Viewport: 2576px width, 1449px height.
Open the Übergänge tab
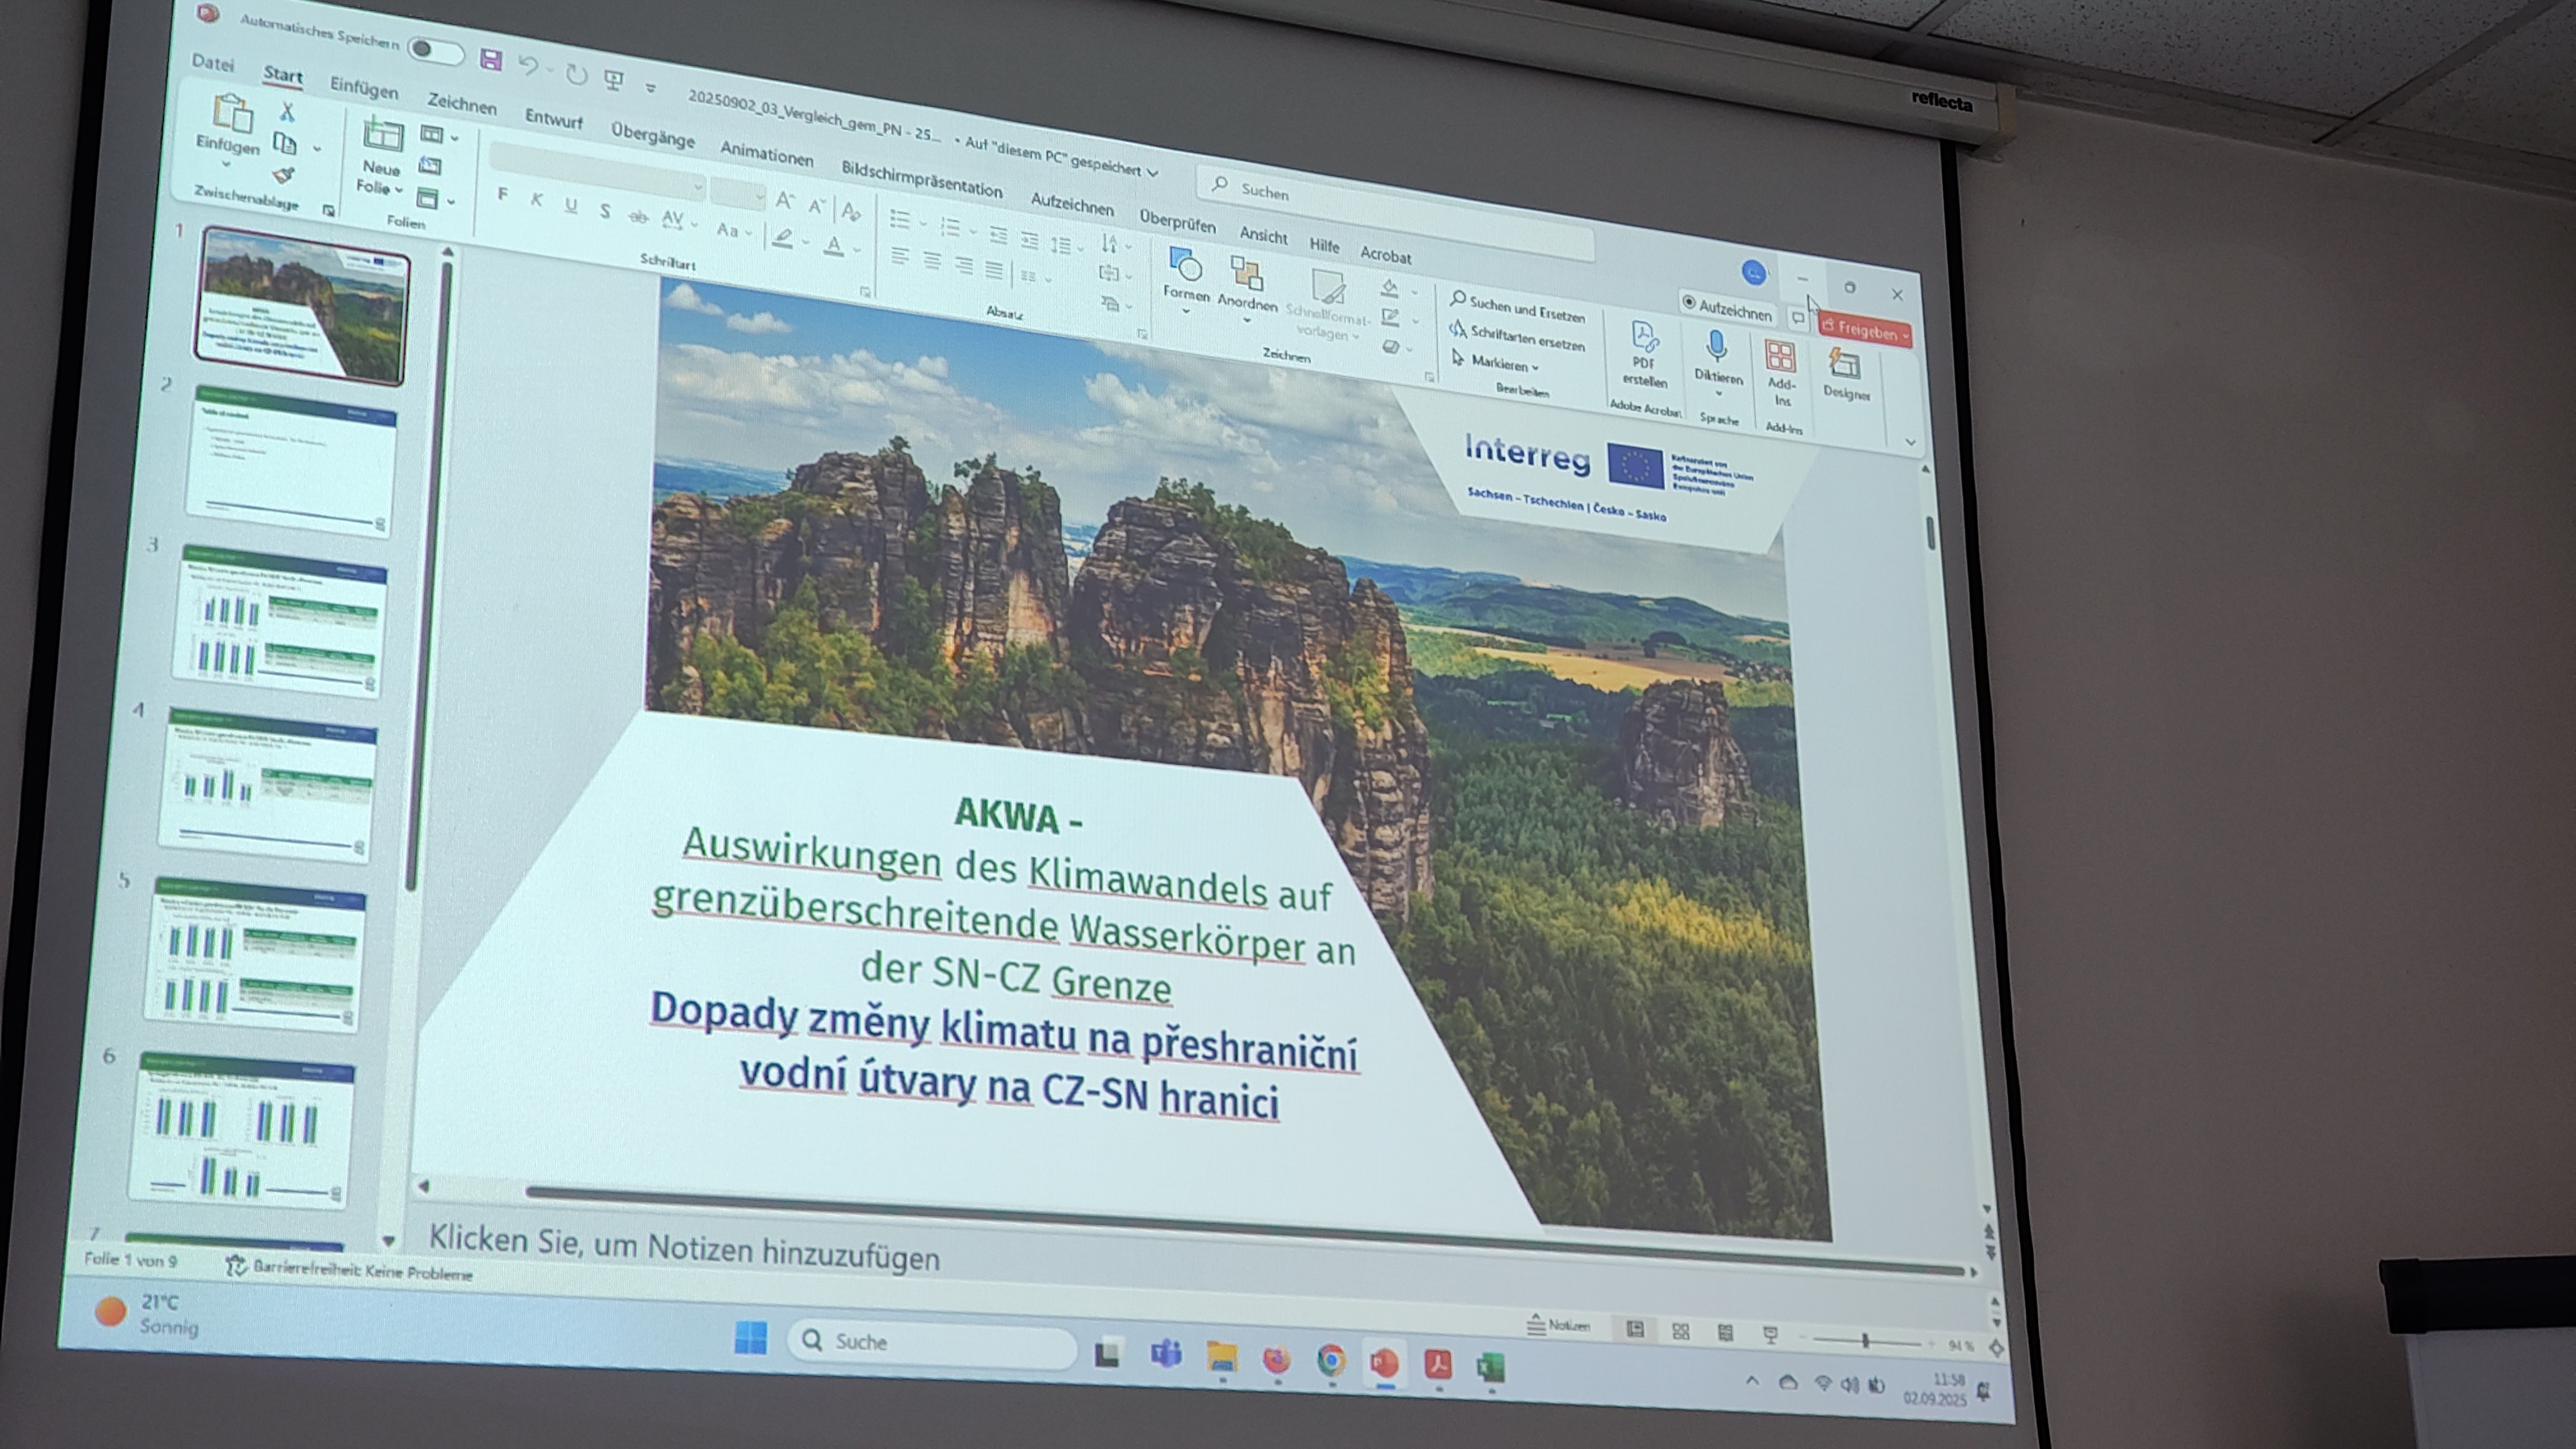pos(652,136)
